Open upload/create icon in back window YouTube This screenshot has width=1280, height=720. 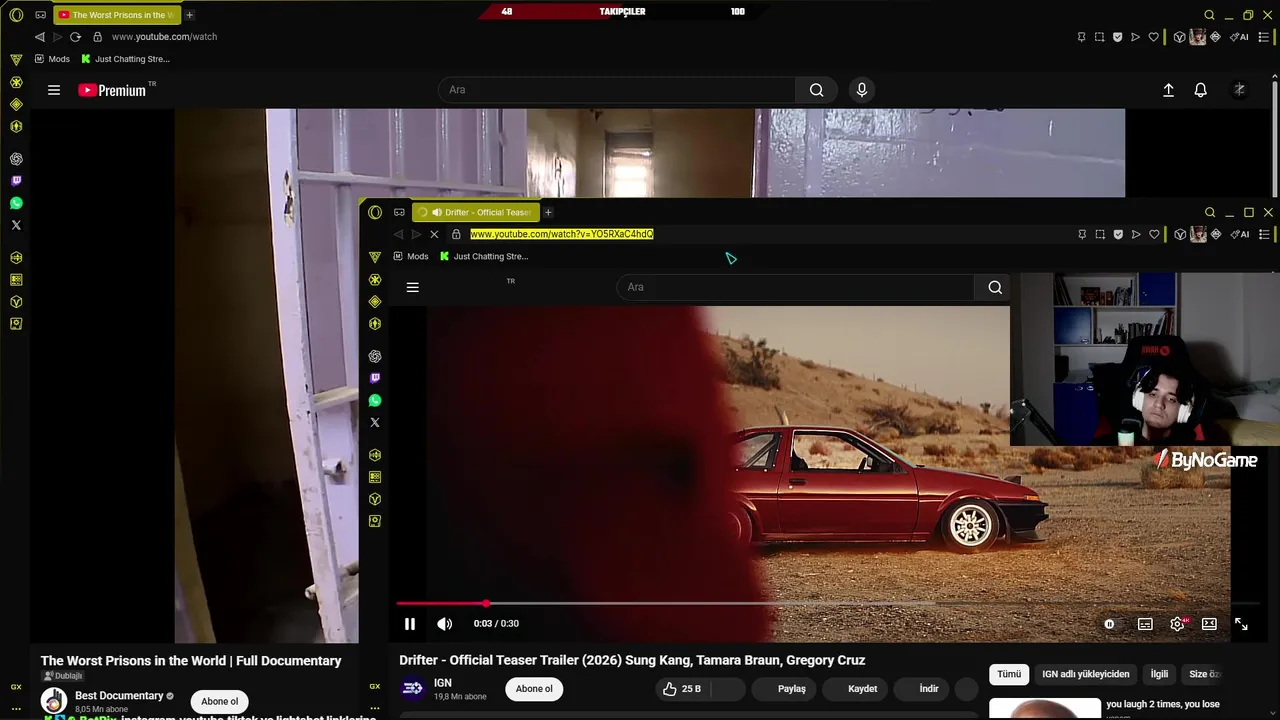tap(1168, 90)
